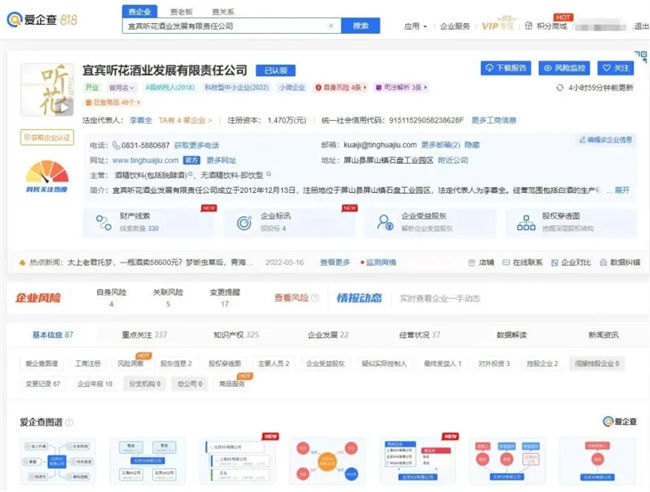Click the A级纳税人(2018) tag

[170, 87]
